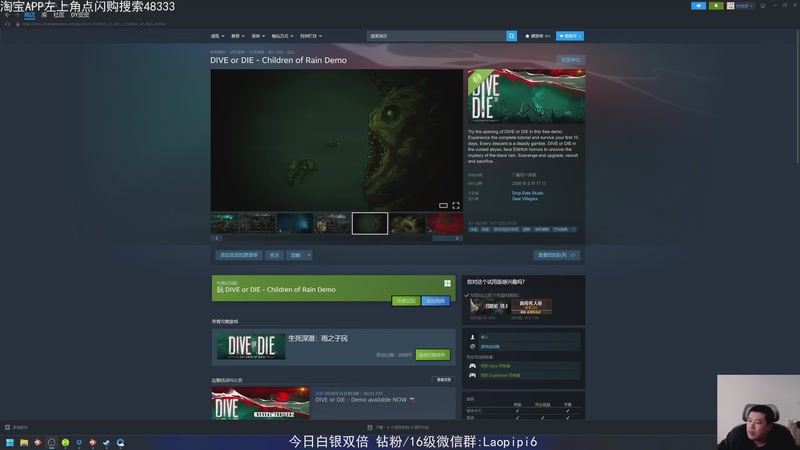Select the second media thumbnail in the strip
800x450 pixels.
258,223
